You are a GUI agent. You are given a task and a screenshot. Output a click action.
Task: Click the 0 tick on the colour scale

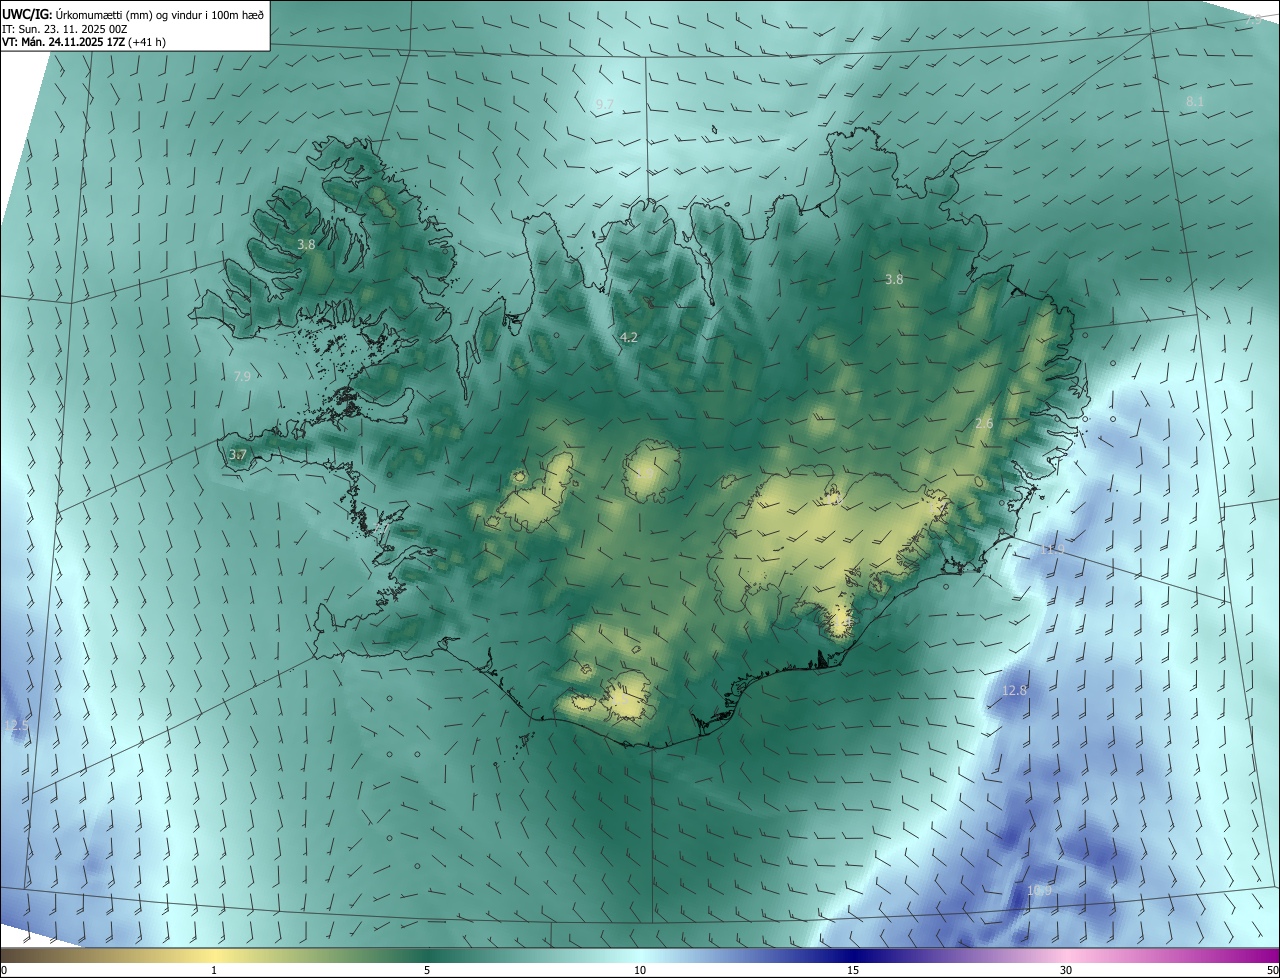[x=3, y=970]
